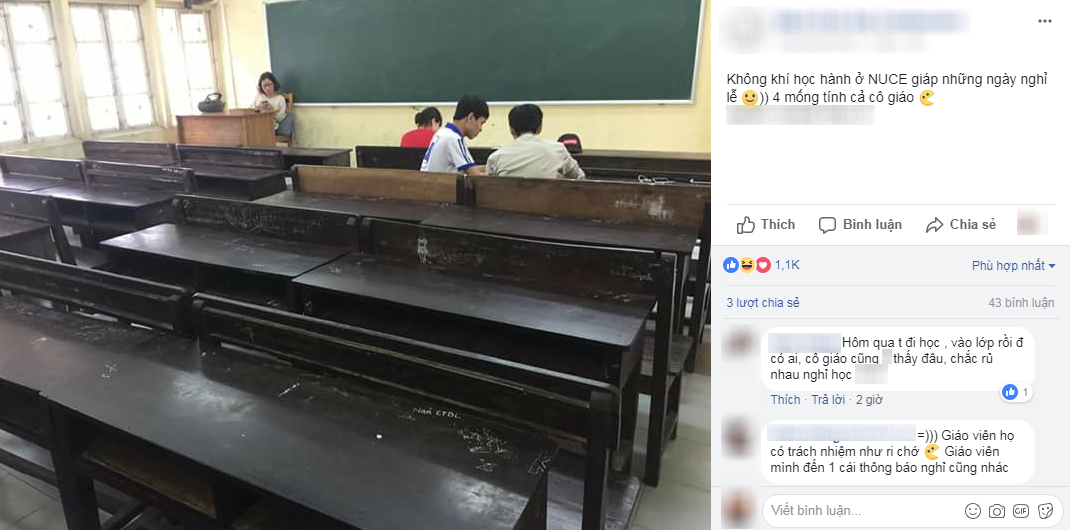The image size is (1070, 530).
Task: Open the 3 lượt chia sẻ link
Action: pos(762,303)
